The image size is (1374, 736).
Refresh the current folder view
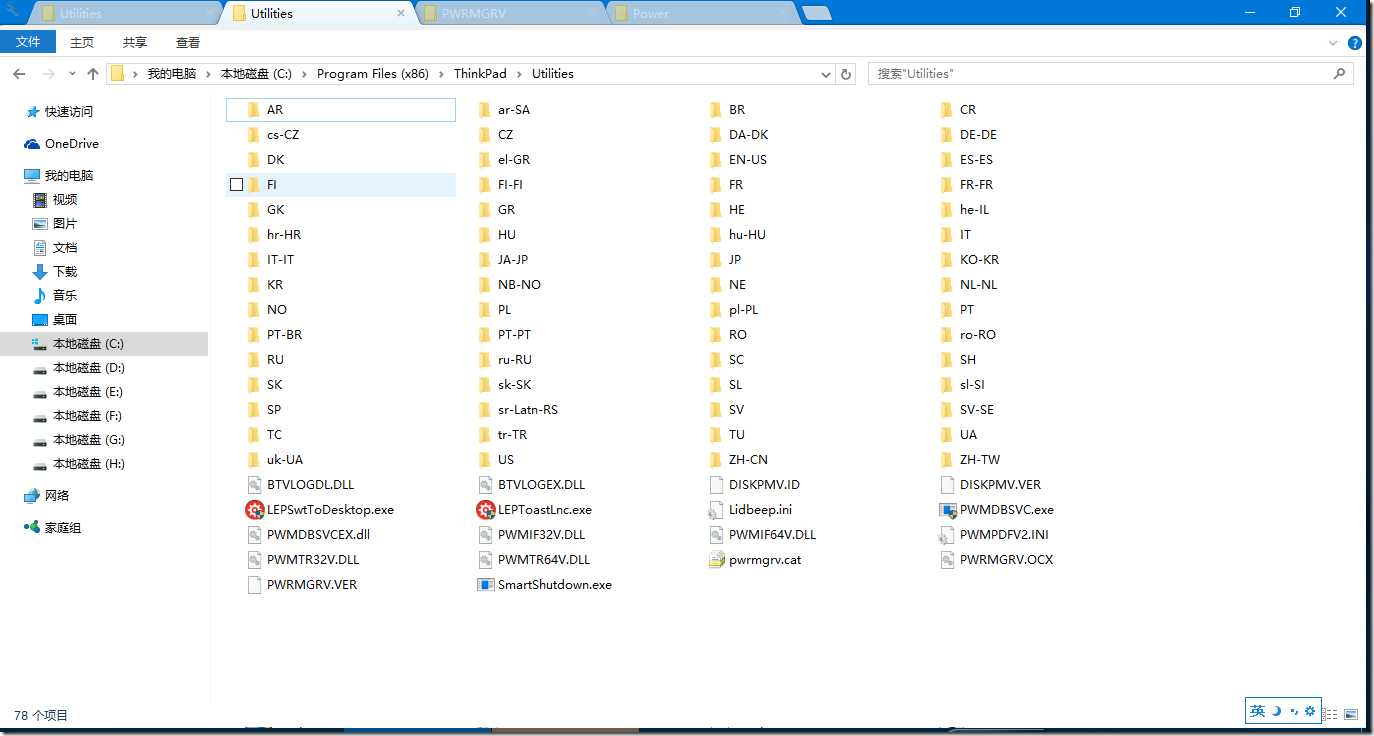[x=846, y=74]
